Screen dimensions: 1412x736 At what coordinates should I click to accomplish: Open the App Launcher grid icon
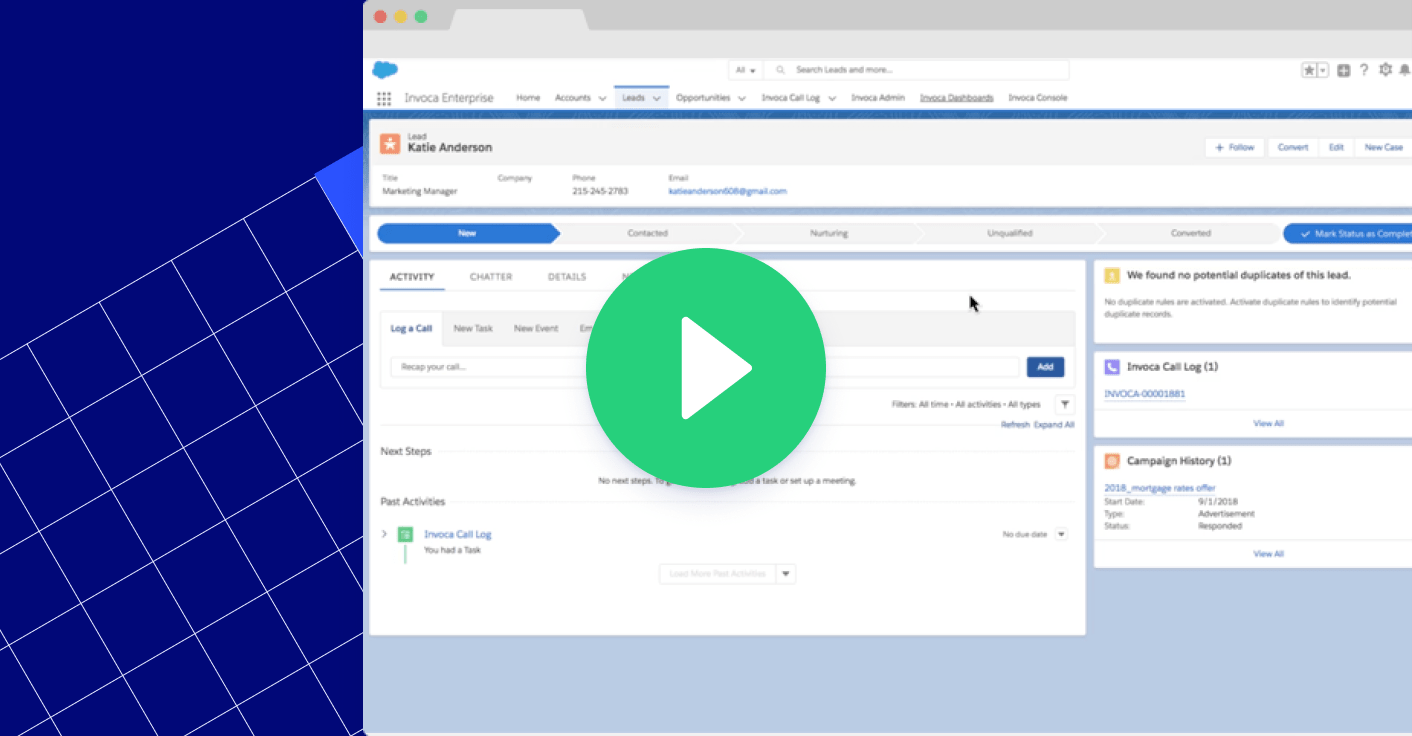[383, 97]
